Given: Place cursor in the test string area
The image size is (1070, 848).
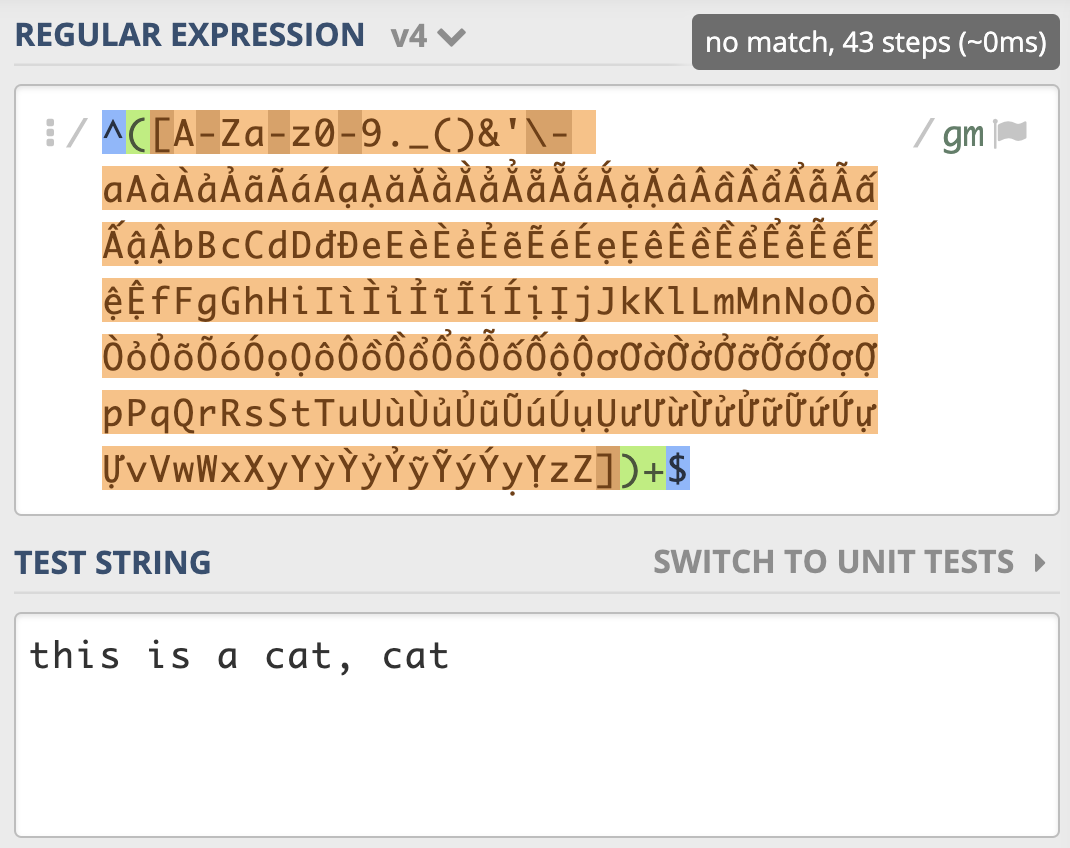Looking at the screenshot, I should tap(536, 725).
